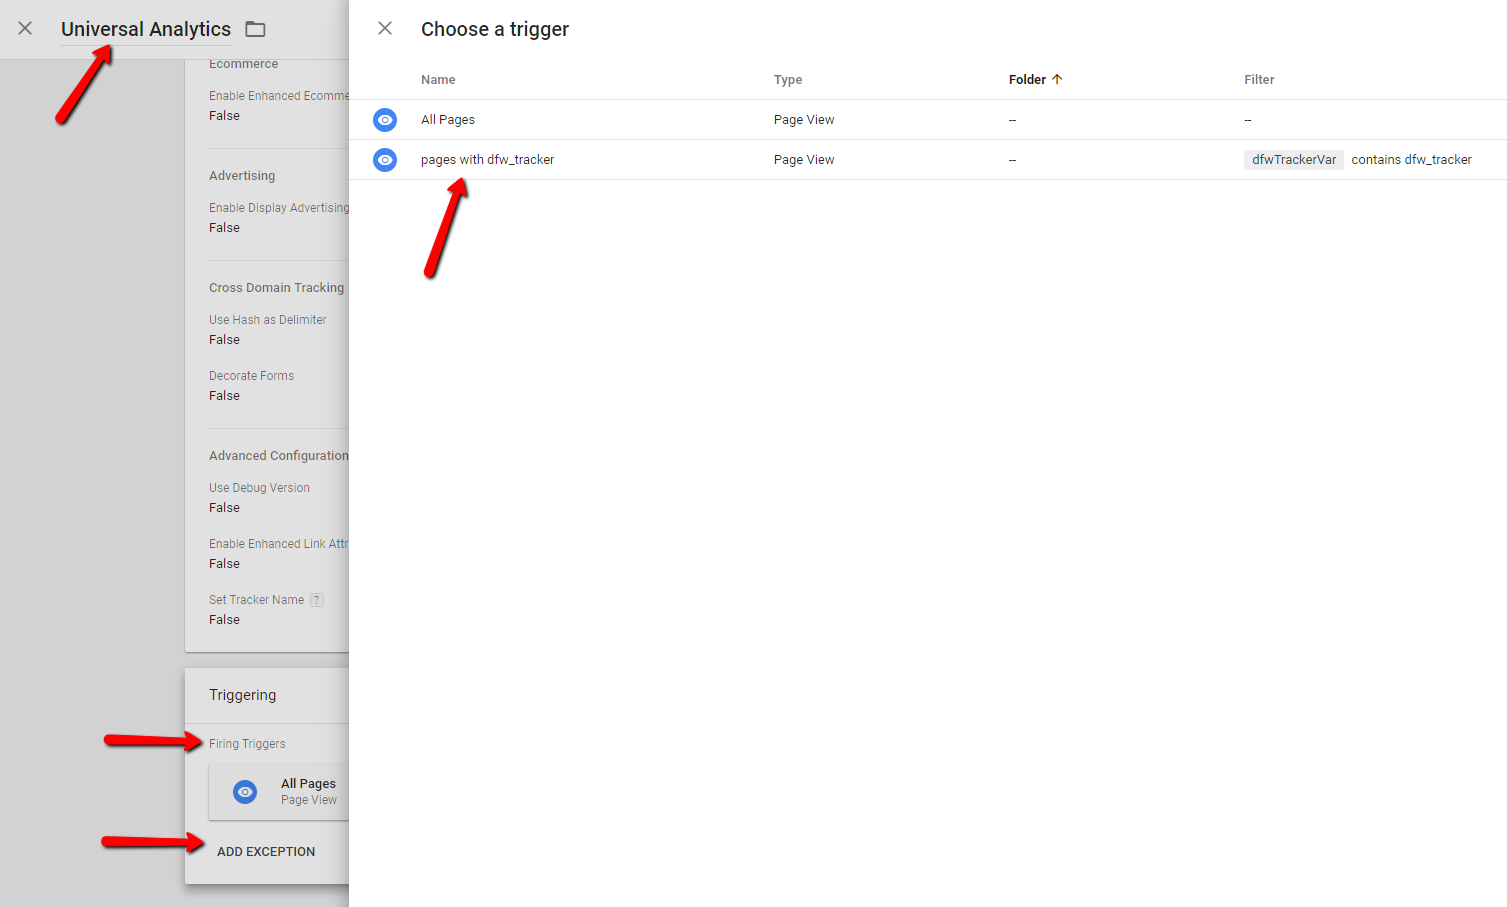Click the Filter column header

point(1259,79)
